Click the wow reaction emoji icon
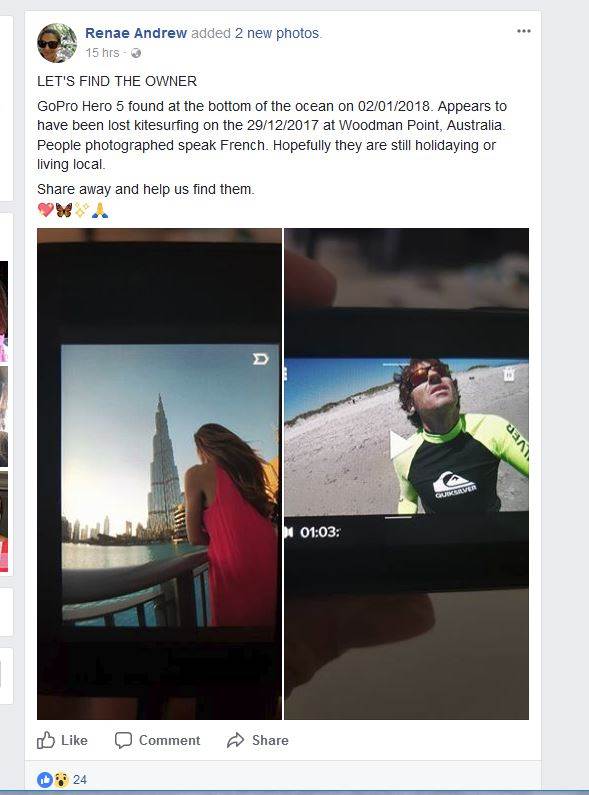Image resolution: width=589 pixels, height=795 pixels. point(61,779)
